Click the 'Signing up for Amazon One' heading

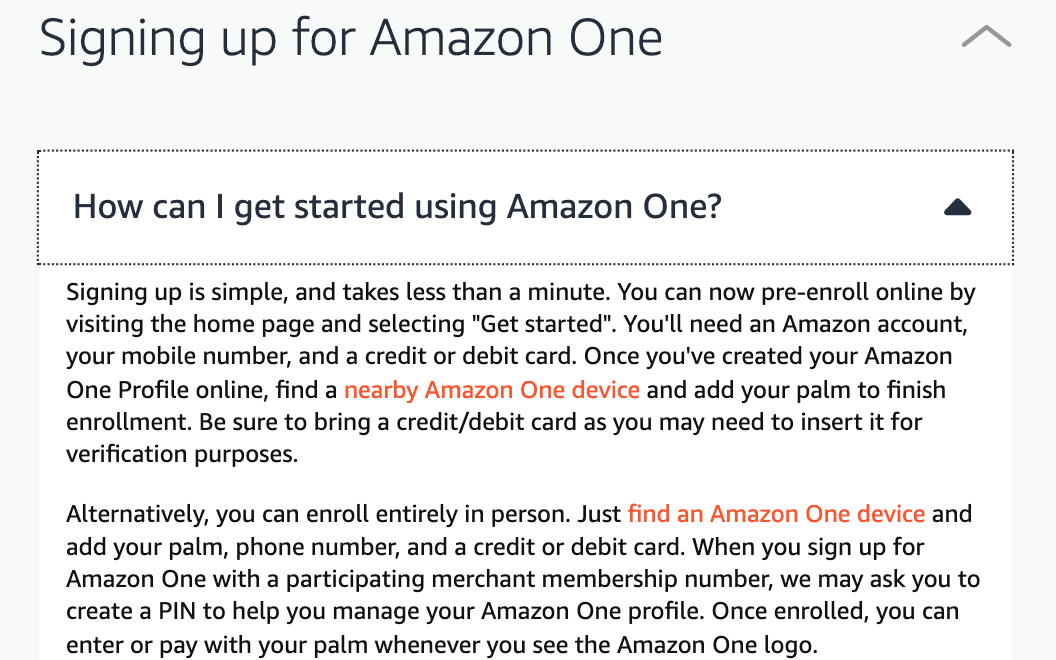351,39
